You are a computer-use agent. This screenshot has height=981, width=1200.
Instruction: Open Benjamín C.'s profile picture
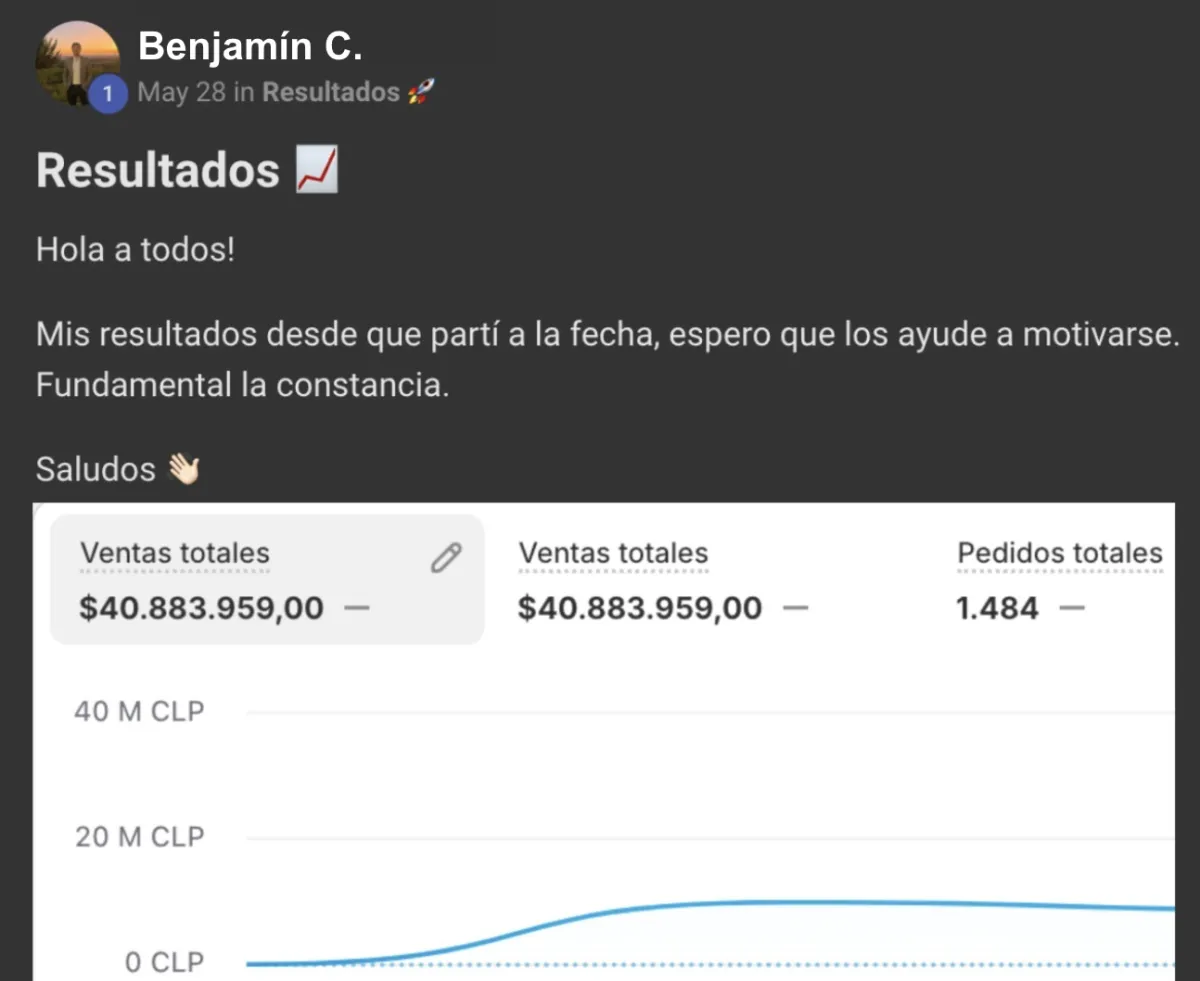click(x=78, y=64)
